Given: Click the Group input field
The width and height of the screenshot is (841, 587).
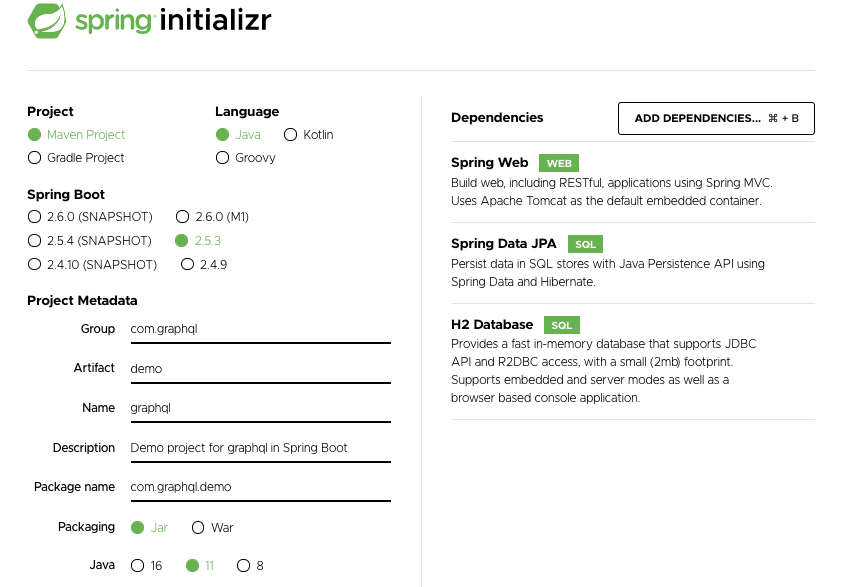Looking at the screenshot, I should coord(259,329).
